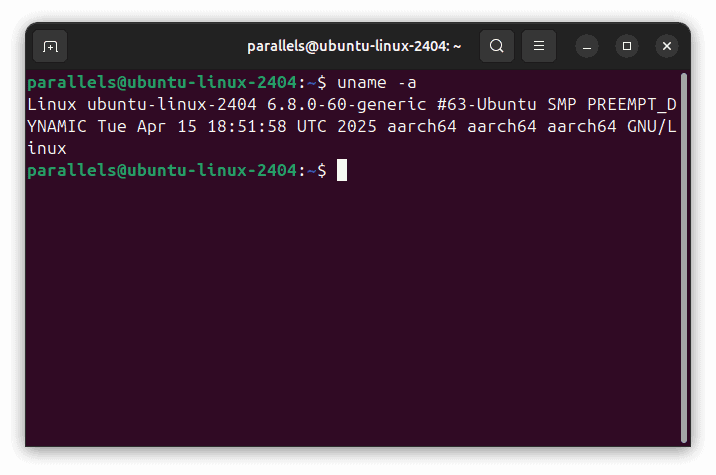
Task: Close the terminal window
Action: [666, 46]
